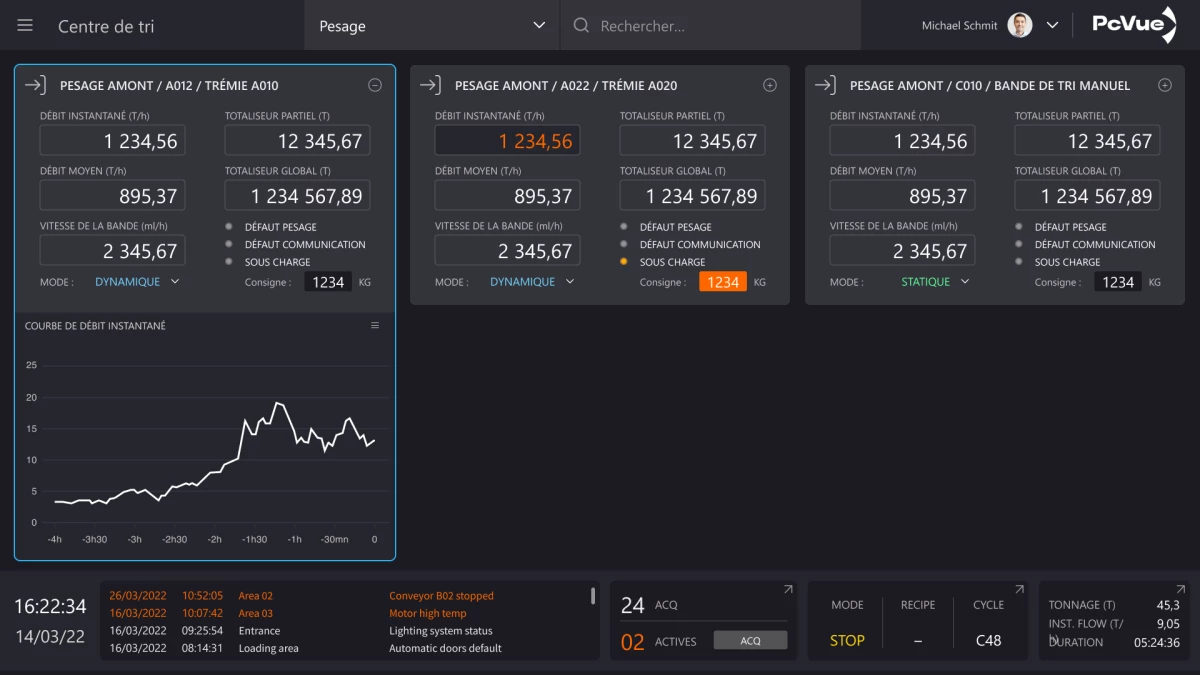
Task: Toggle Sous Charge indicator in Trémie A020
Action: (624, 262)
